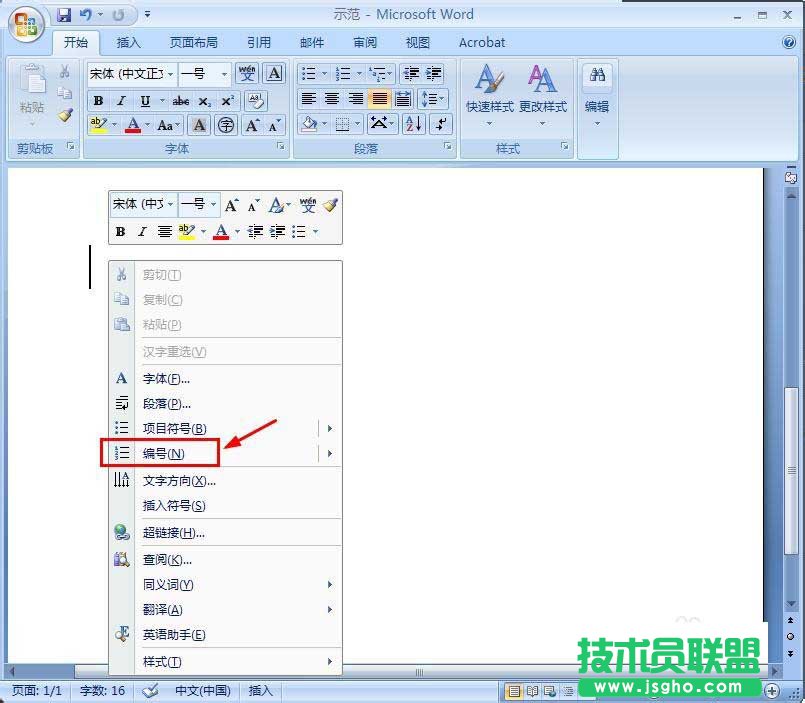Click the 字数: 16 word count in status bar
The height and width of the screenshot is (703, 805).
point(102,691)
